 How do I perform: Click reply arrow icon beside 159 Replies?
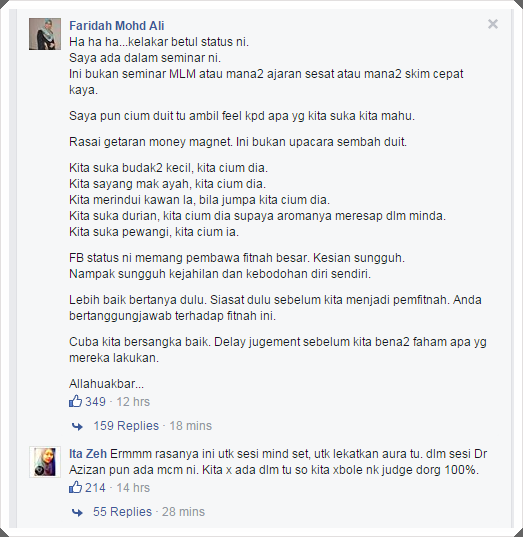click(x=77, y=426)
